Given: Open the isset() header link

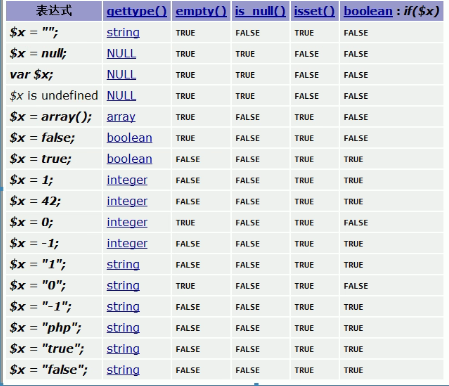Looking at the screenshot, I should pos(314,11).
